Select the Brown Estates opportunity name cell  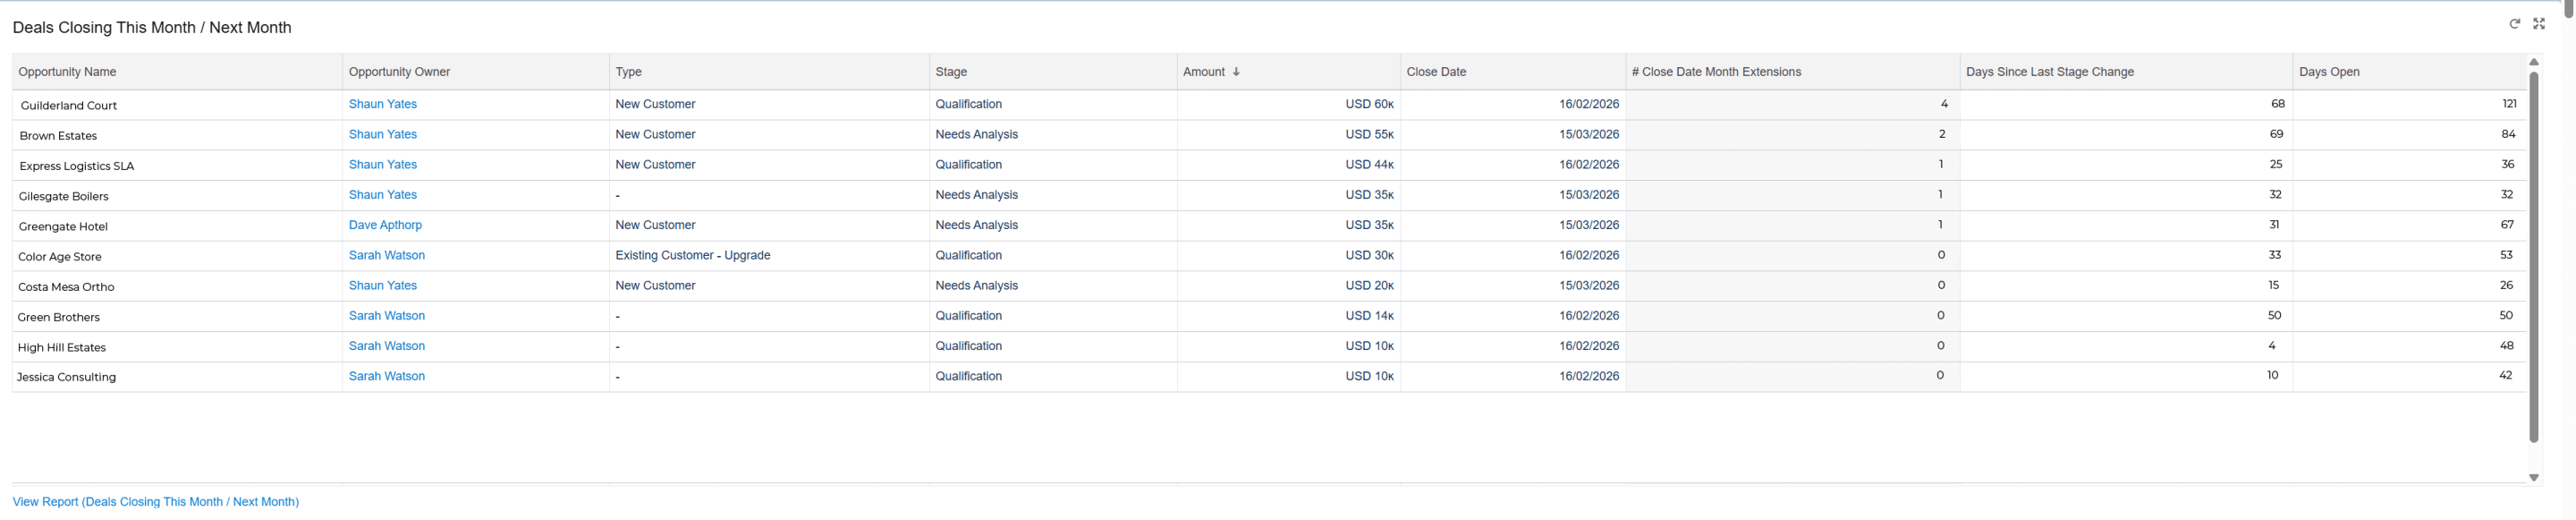point(58,136)
